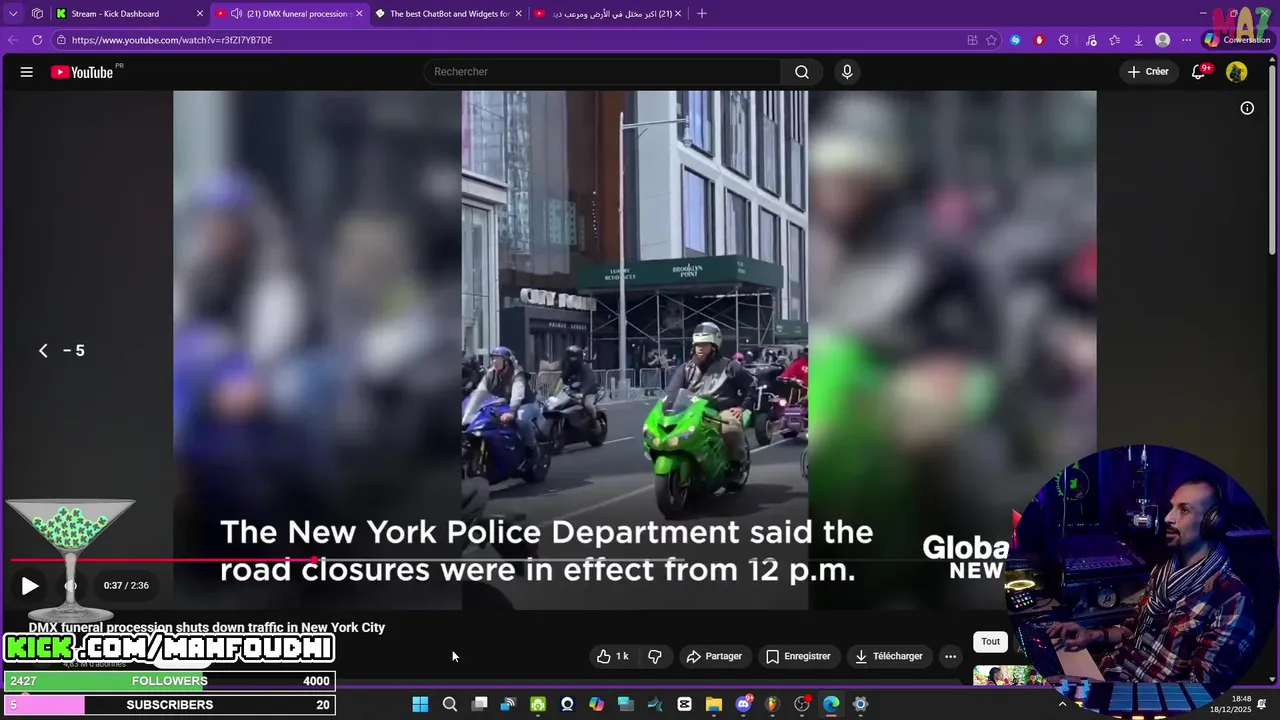The width and height of the screenshot is (1280, 720).
Task: Reload the current page
Action: pos(37,40)
